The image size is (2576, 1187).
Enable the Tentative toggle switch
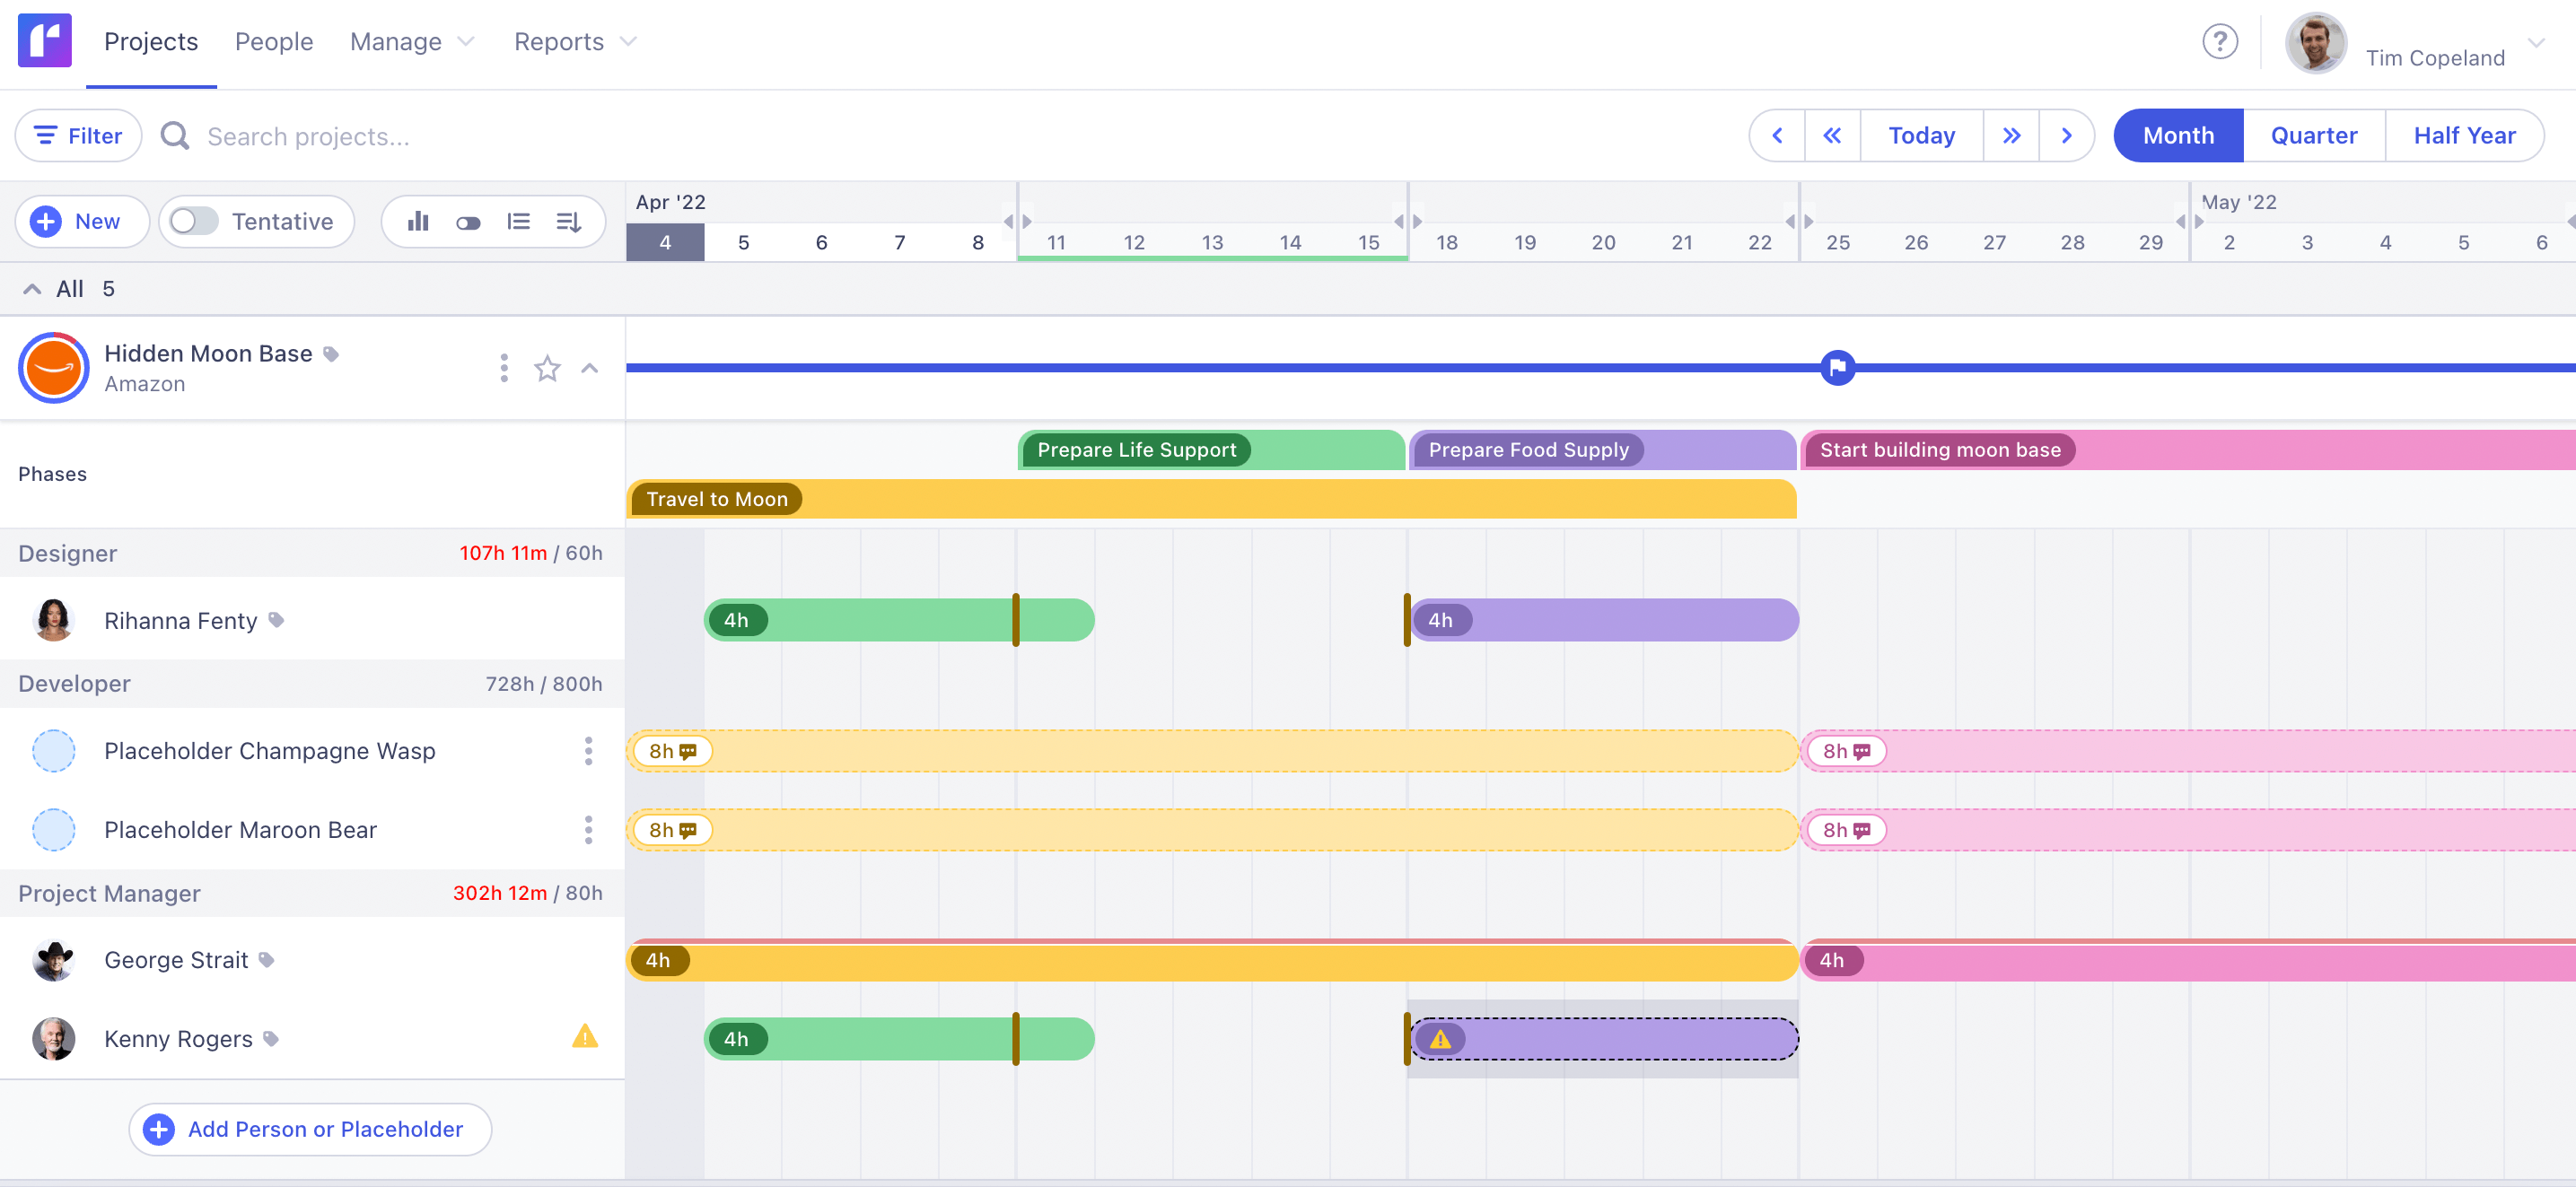pyautogui.click(x=194, y=221)
